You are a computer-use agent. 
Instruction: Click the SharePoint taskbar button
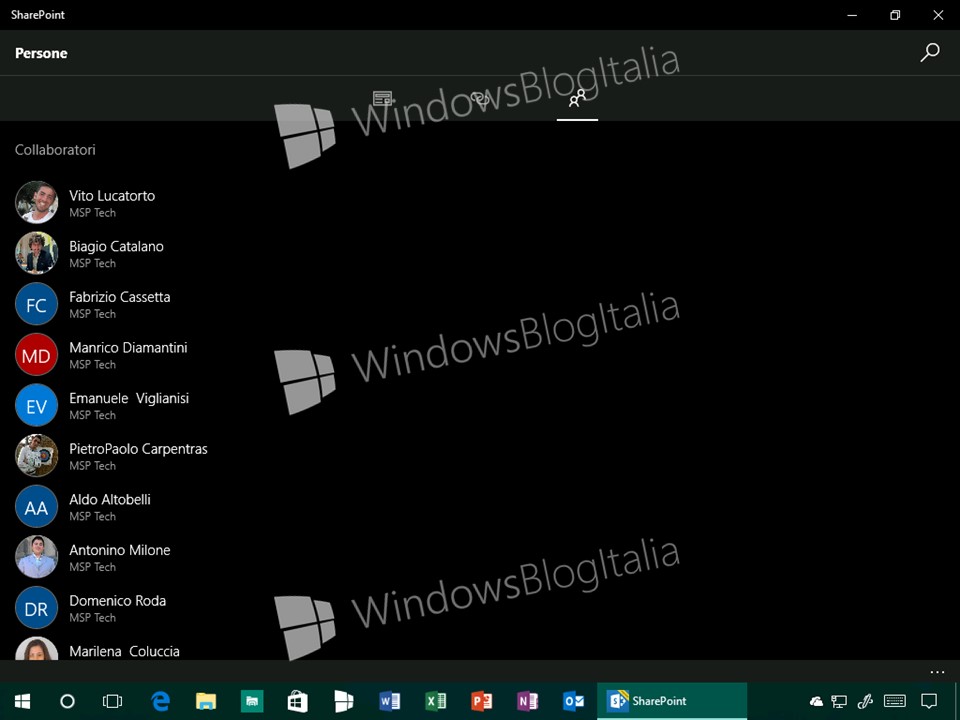click(672, 701)
